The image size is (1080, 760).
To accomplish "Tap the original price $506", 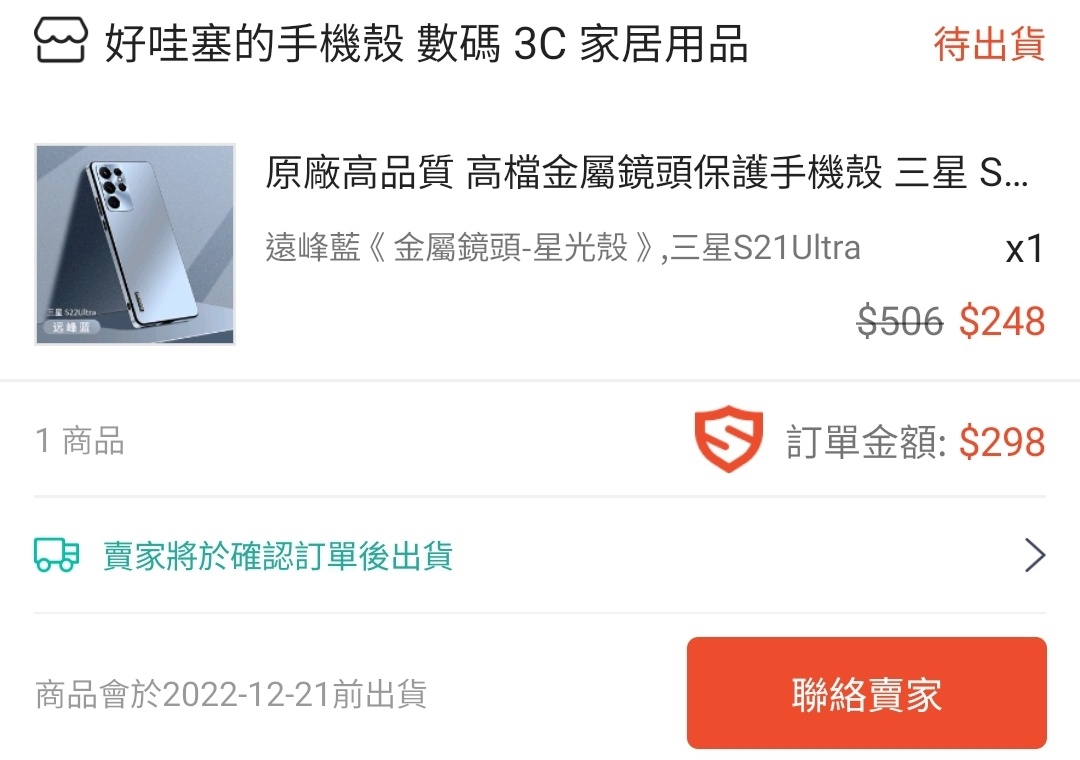I will tap(900, 321).
